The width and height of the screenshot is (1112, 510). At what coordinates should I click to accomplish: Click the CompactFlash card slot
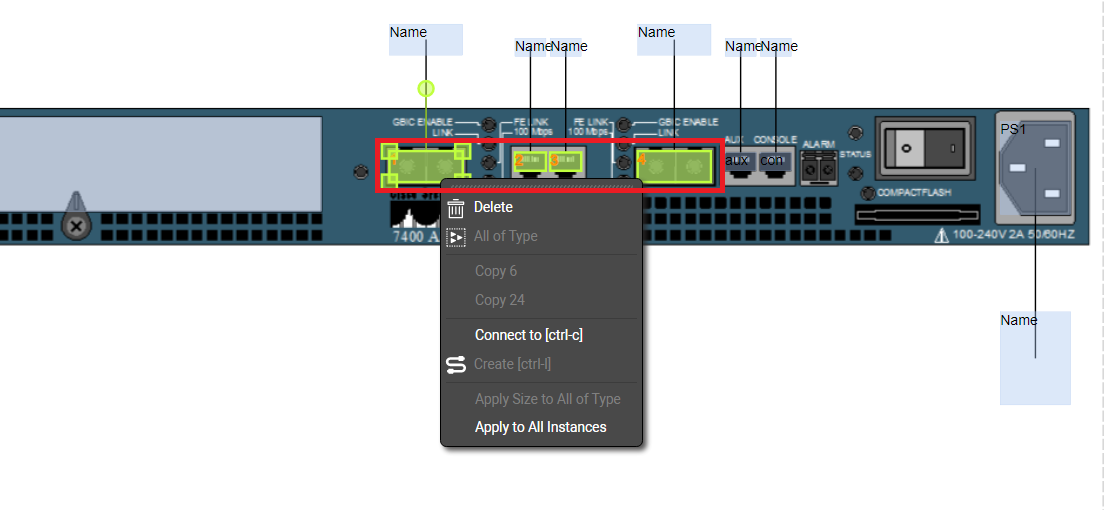[x=914, y=214]
